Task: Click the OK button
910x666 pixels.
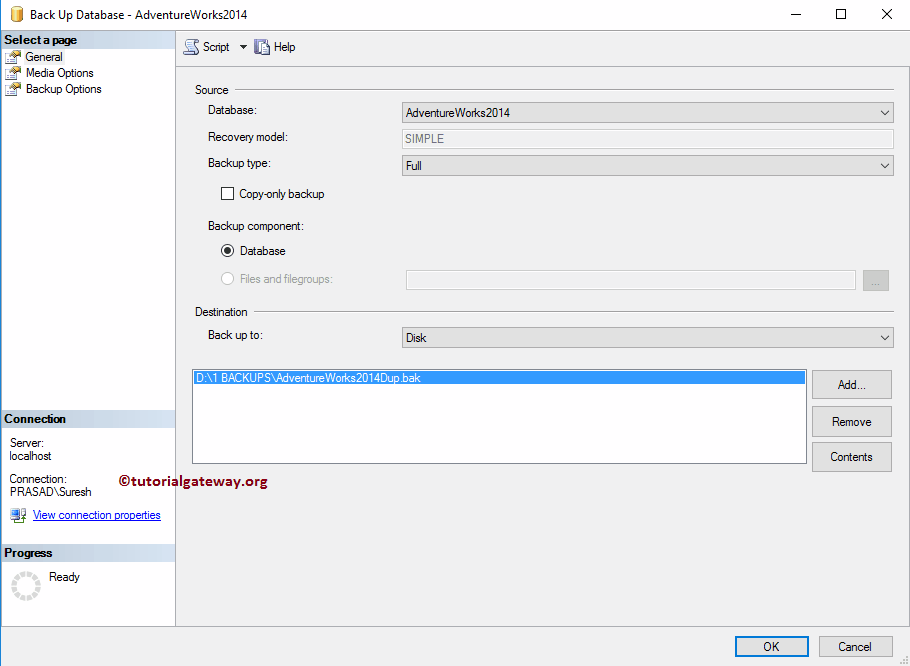Action: (x=771, y=647)
